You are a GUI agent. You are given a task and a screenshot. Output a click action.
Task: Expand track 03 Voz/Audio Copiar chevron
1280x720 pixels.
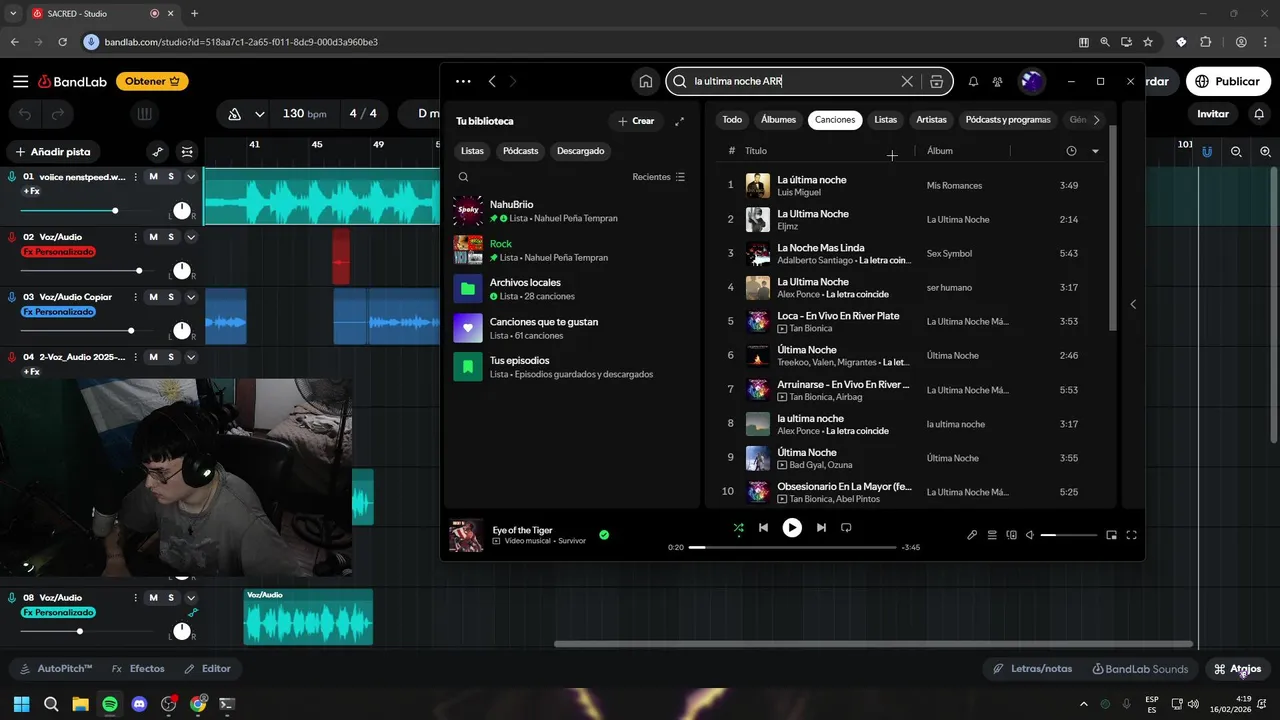click(x=191, y=297)
